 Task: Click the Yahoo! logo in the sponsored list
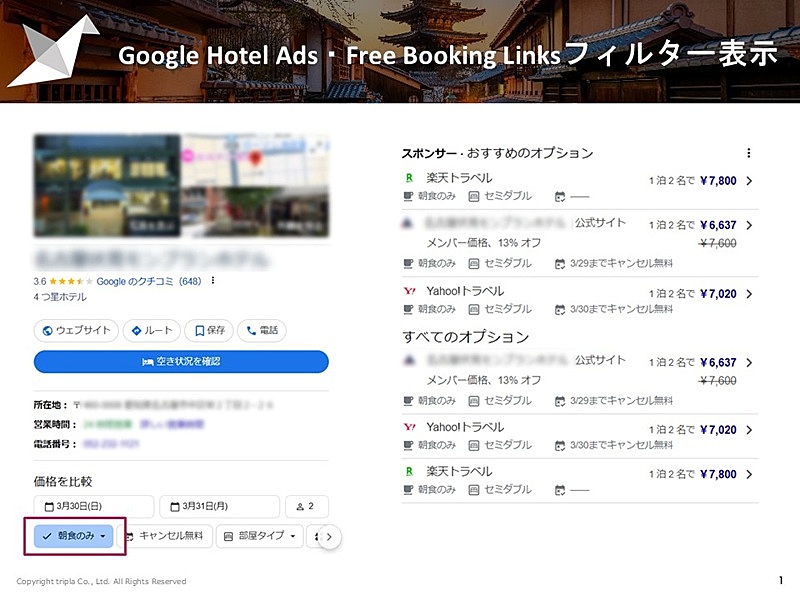click(409, 291)
